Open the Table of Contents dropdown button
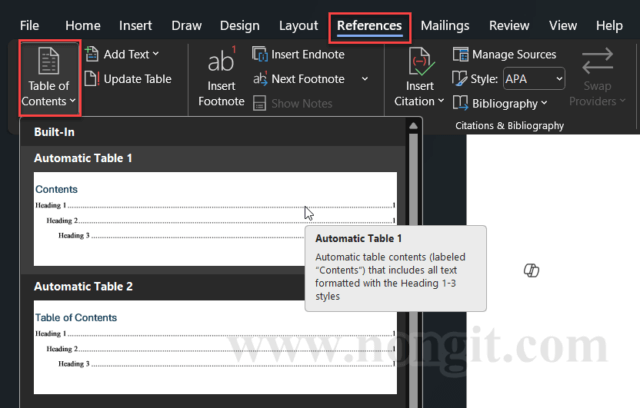This screenshot has height=408, width=640. point(49,78)
